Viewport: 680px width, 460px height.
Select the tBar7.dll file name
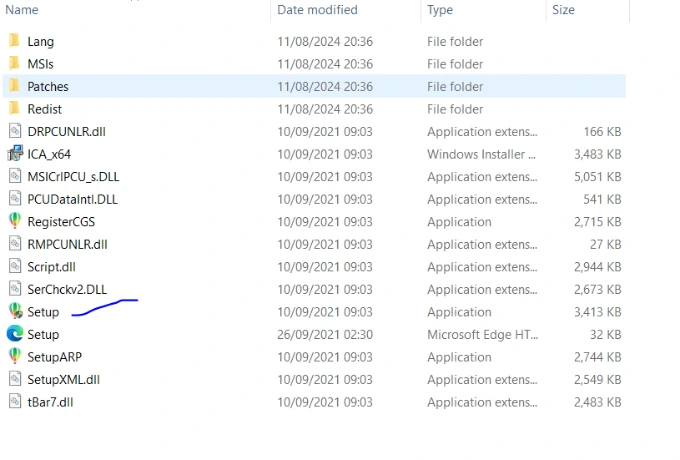click(x=50, y=402)
